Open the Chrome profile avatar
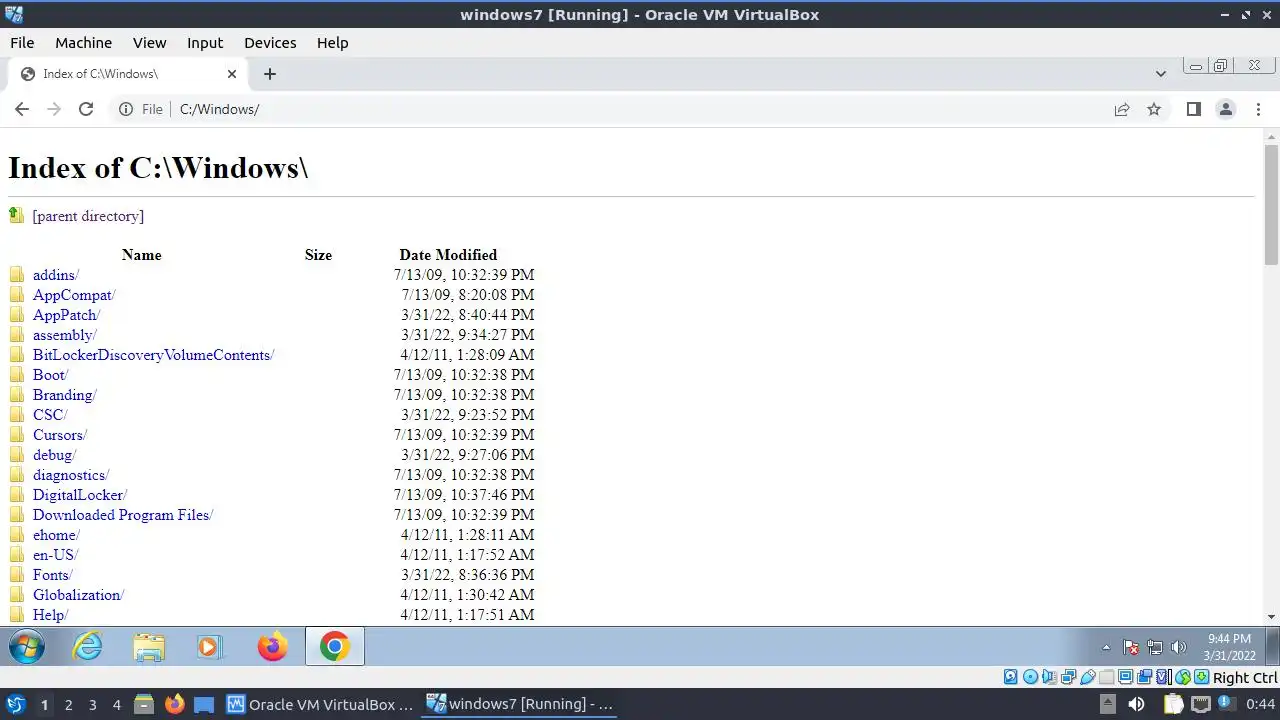 click(x=1225, y=109)
